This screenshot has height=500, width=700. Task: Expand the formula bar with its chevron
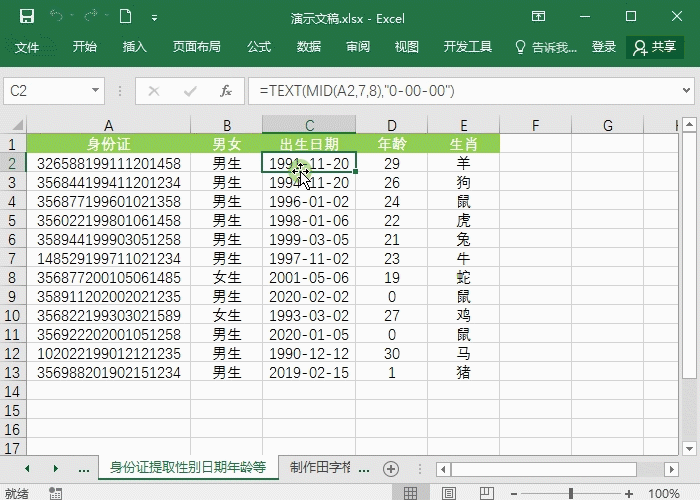686,91
